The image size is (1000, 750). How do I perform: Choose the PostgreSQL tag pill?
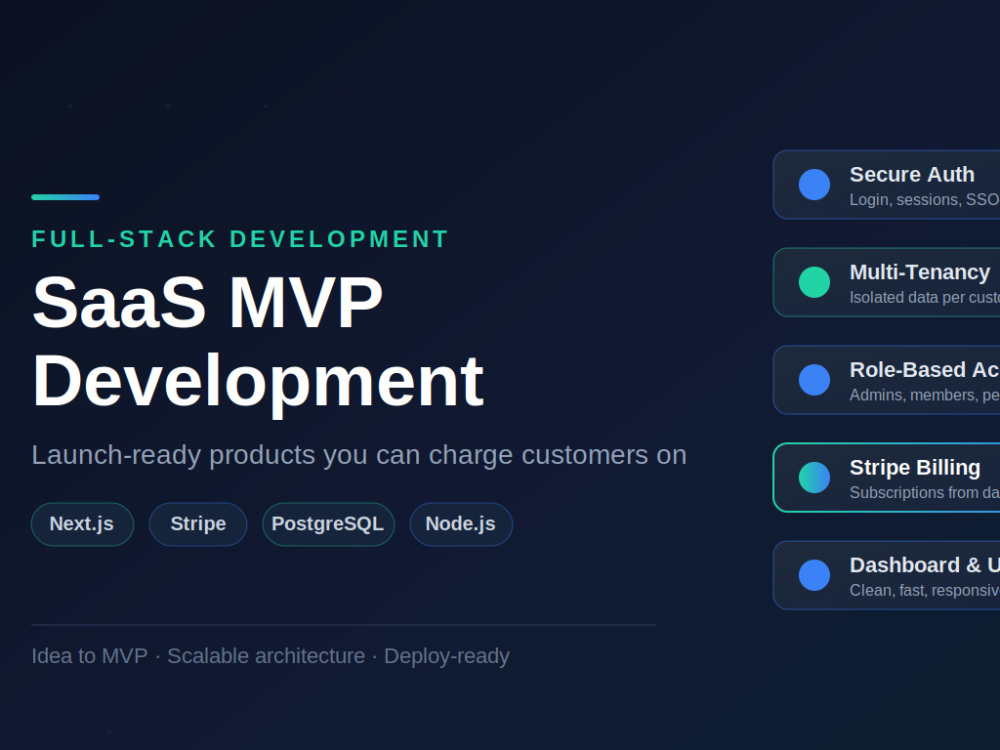[x=328, y=524]
